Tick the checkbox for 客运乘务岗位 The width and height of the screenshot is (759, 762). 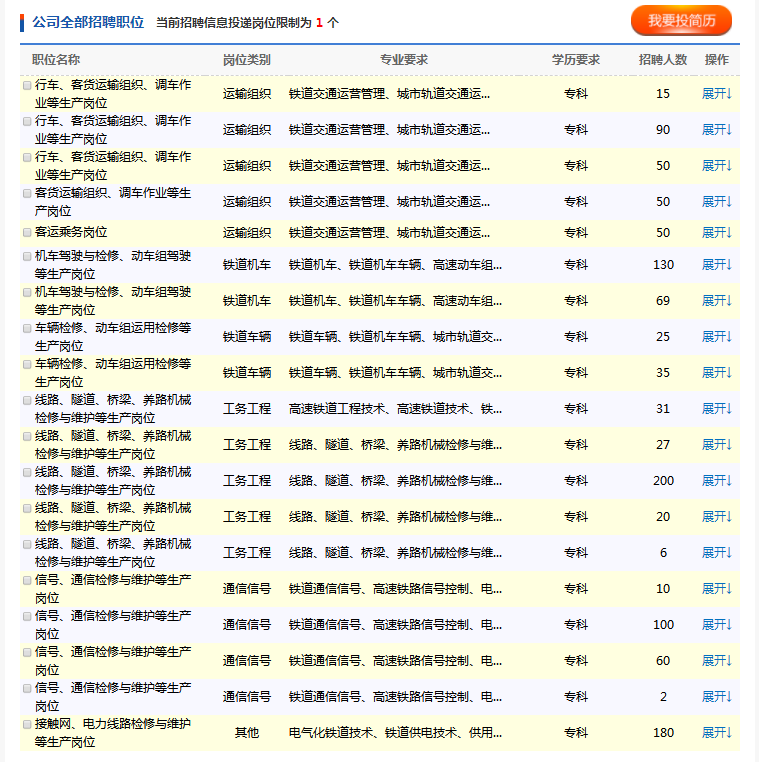27,231
